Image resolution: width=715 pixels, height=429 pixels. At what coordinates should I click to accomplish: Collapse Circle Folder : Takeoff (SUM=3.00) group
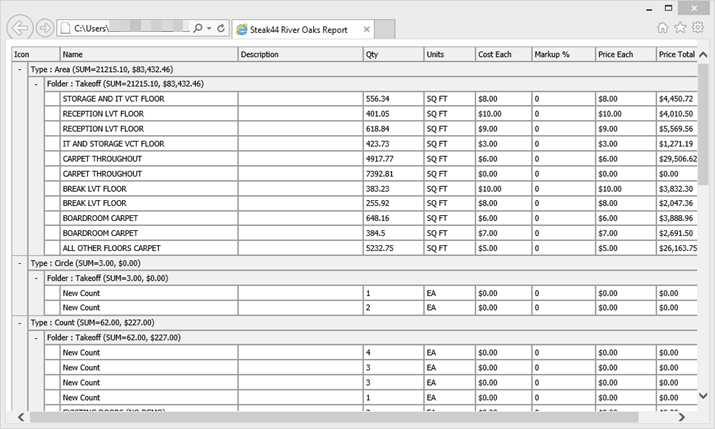pyautogui.click(x=36, y=278)
